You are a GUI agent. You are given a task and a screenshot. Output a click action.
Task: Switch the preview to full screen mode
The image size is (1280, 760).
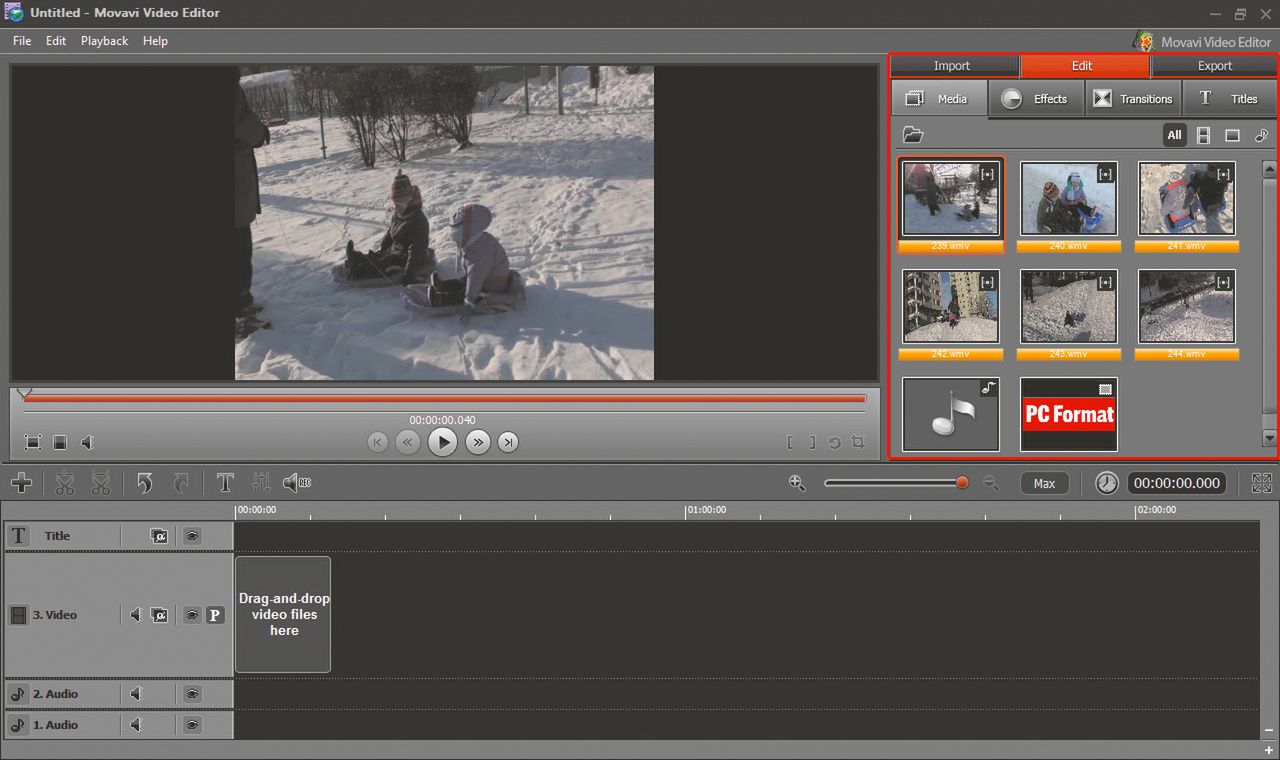33,442
